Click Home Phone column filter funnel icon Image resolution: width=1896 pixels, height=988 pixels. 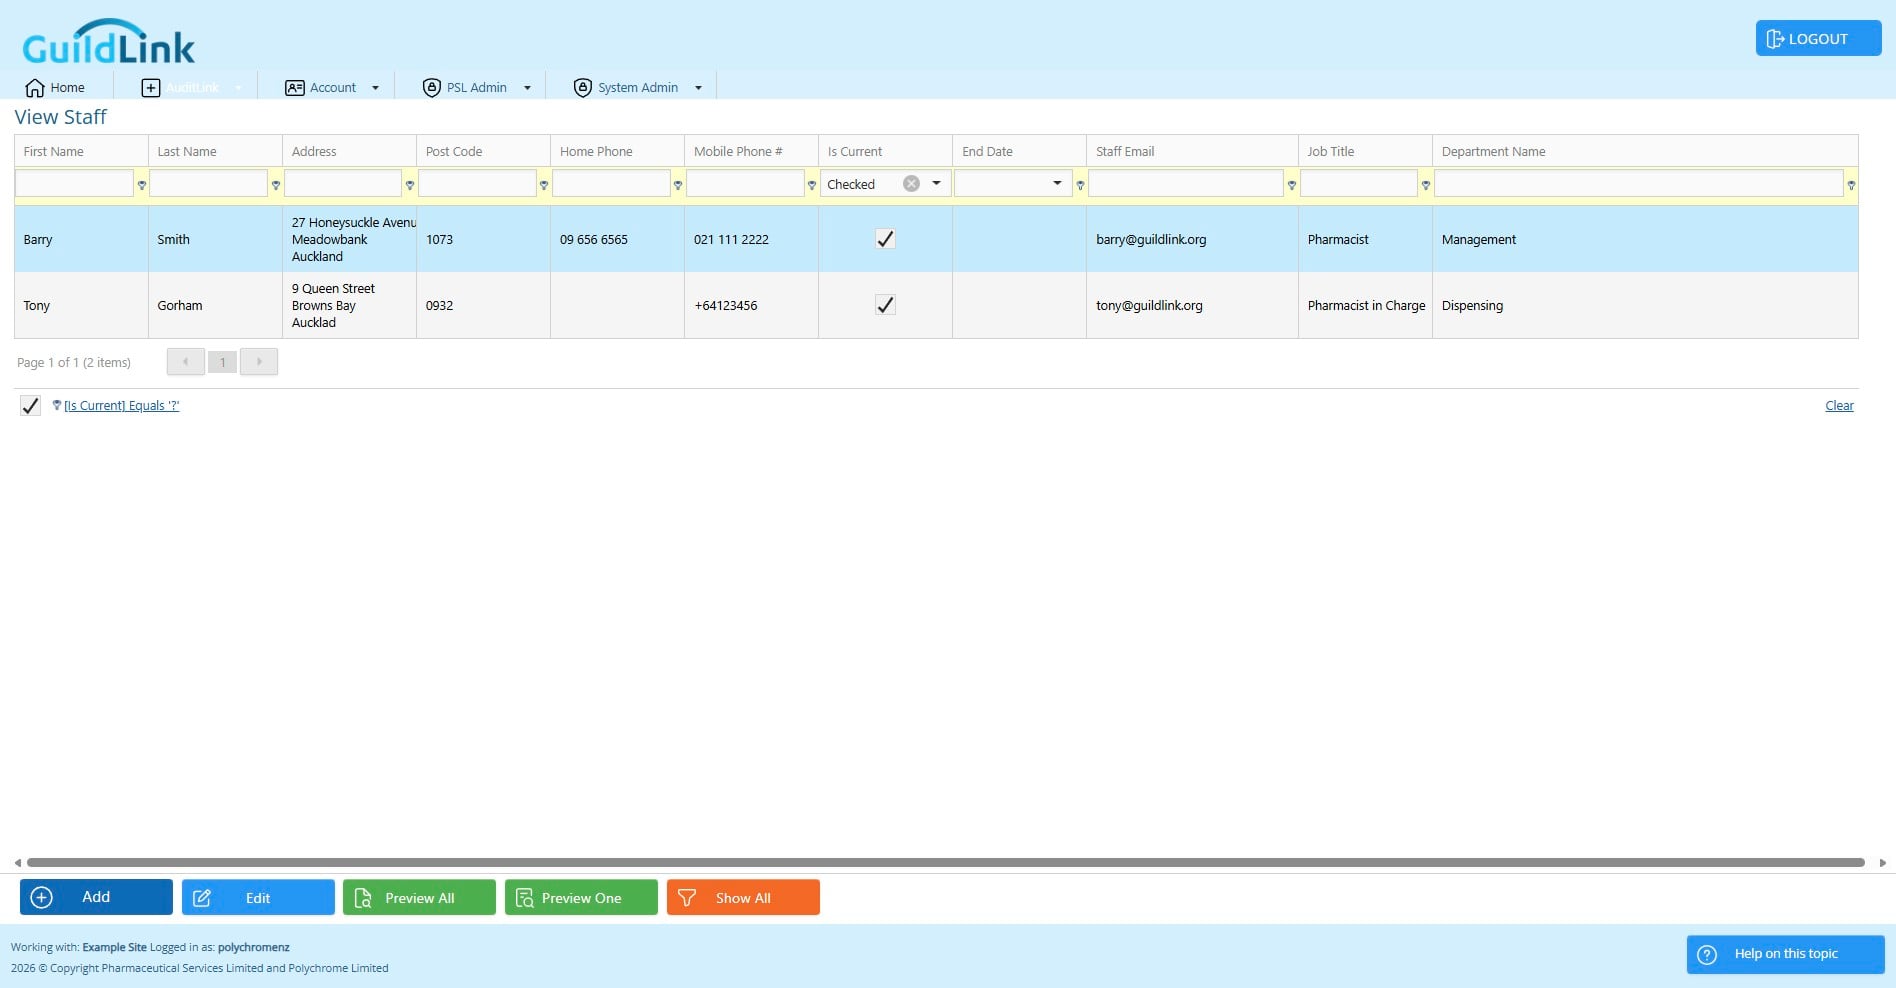click(x=678, y=185)
